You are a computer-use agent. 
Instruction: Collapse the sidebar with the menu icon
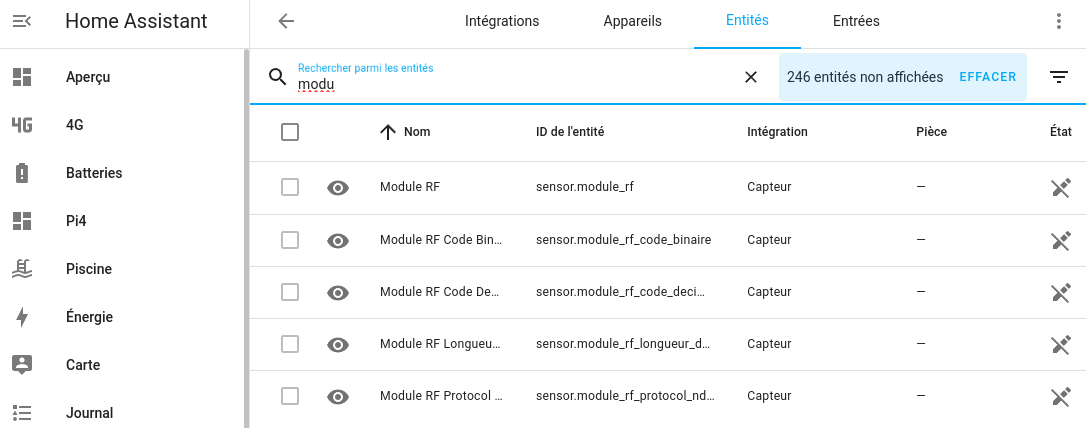click(22, 21)
